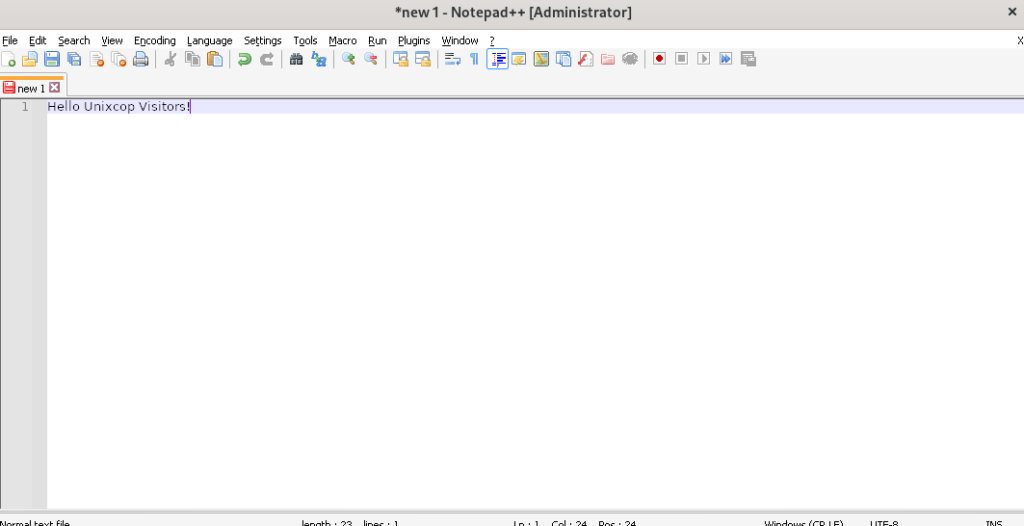
Task: Click the Save All icon
Action: pos(74,59)
